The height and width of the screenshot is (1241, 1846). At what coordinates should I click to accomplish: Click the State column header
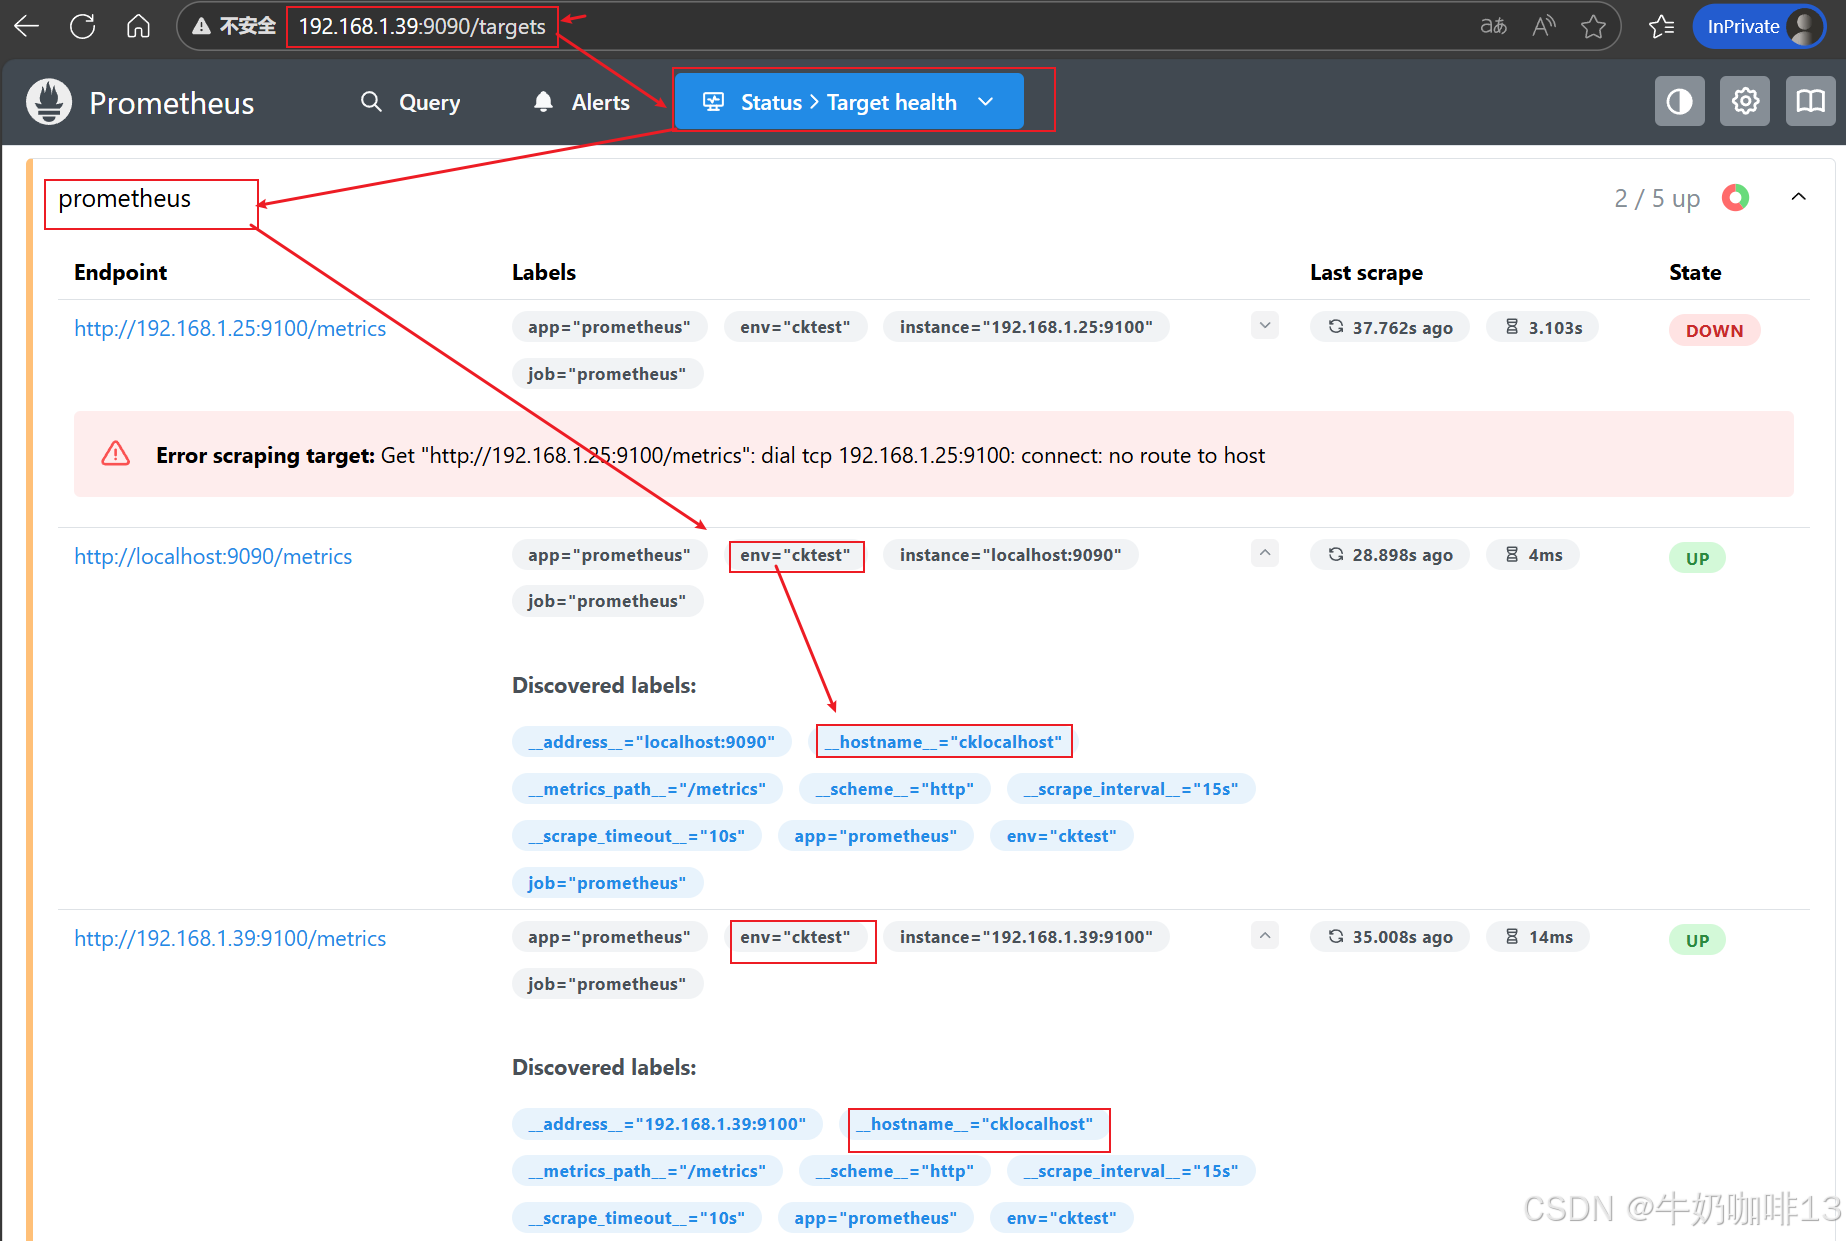1695,272
